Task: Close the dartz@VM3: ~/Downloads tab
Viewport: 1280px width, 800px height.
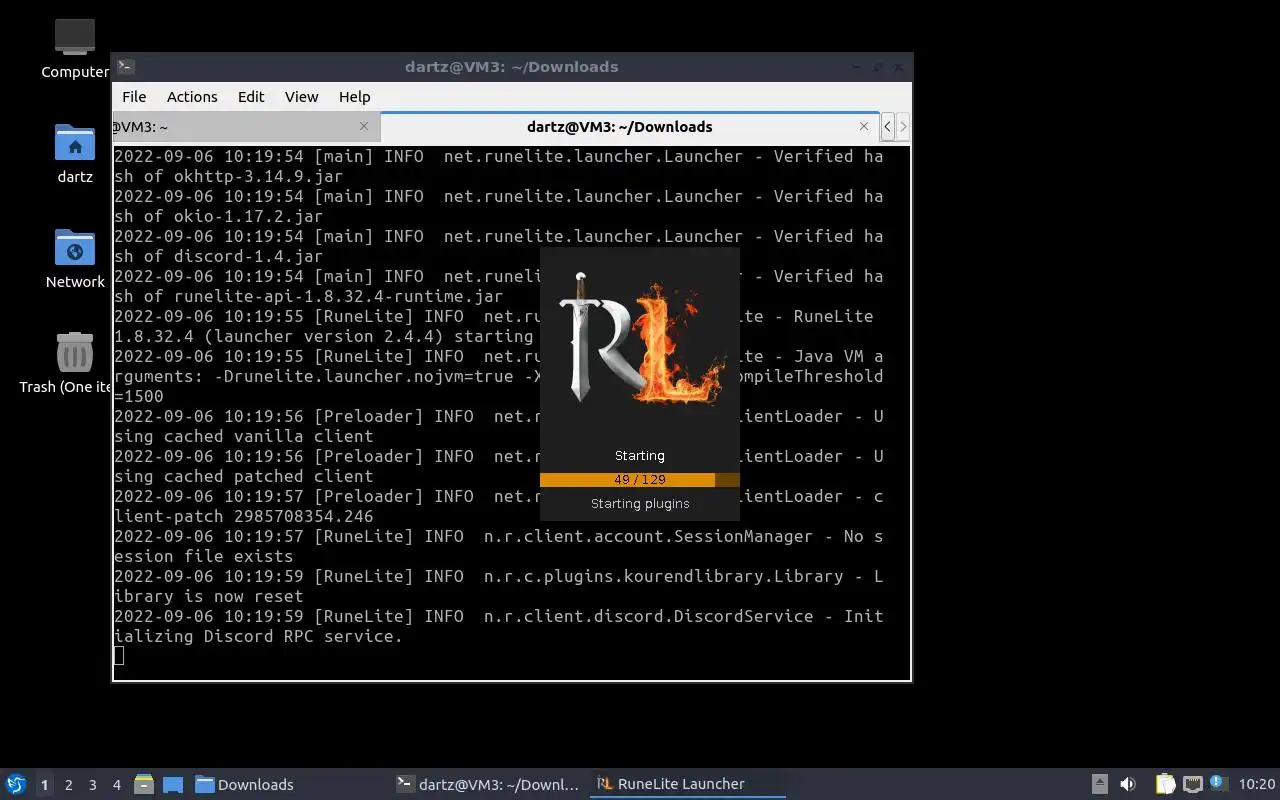Action: [864, 126]
